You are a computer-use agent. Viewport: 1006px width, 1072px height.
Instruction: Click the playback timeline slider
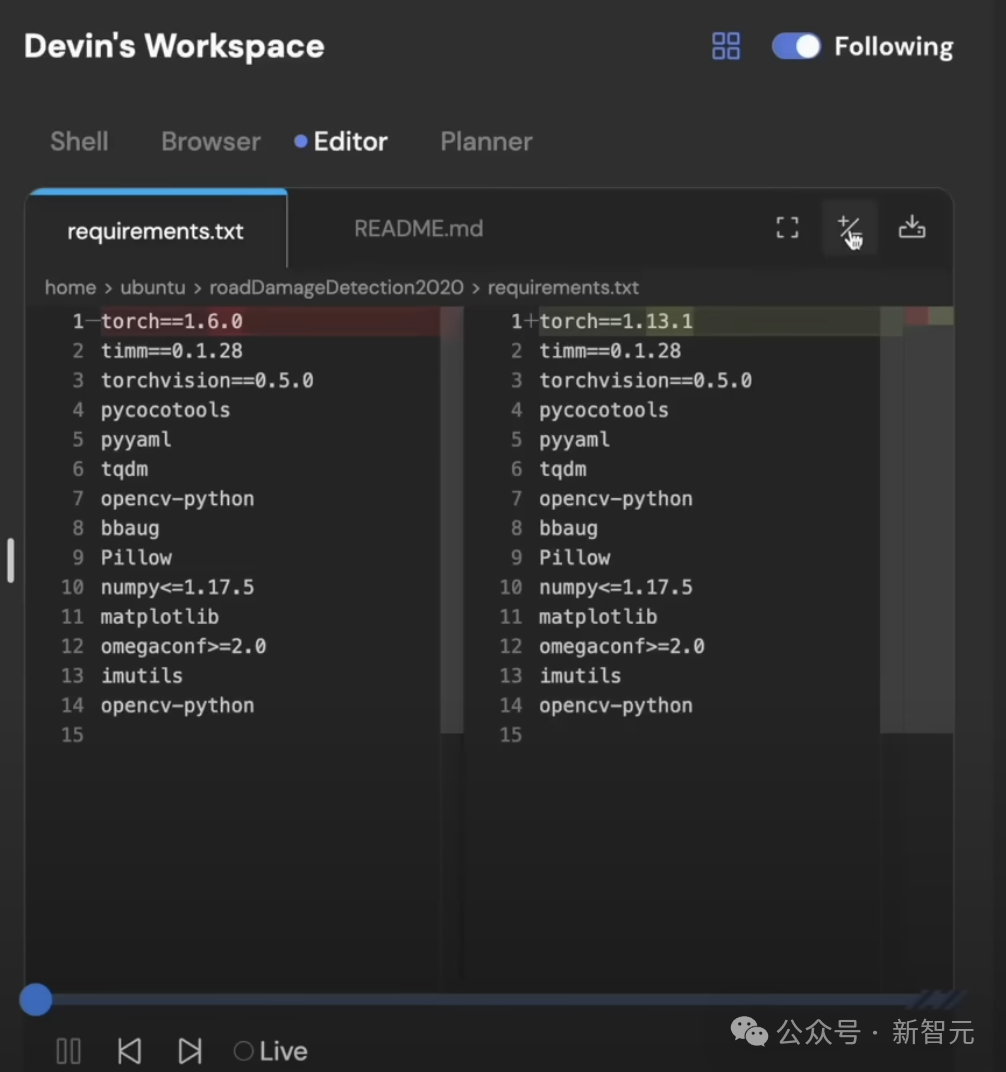pos(36,999)
